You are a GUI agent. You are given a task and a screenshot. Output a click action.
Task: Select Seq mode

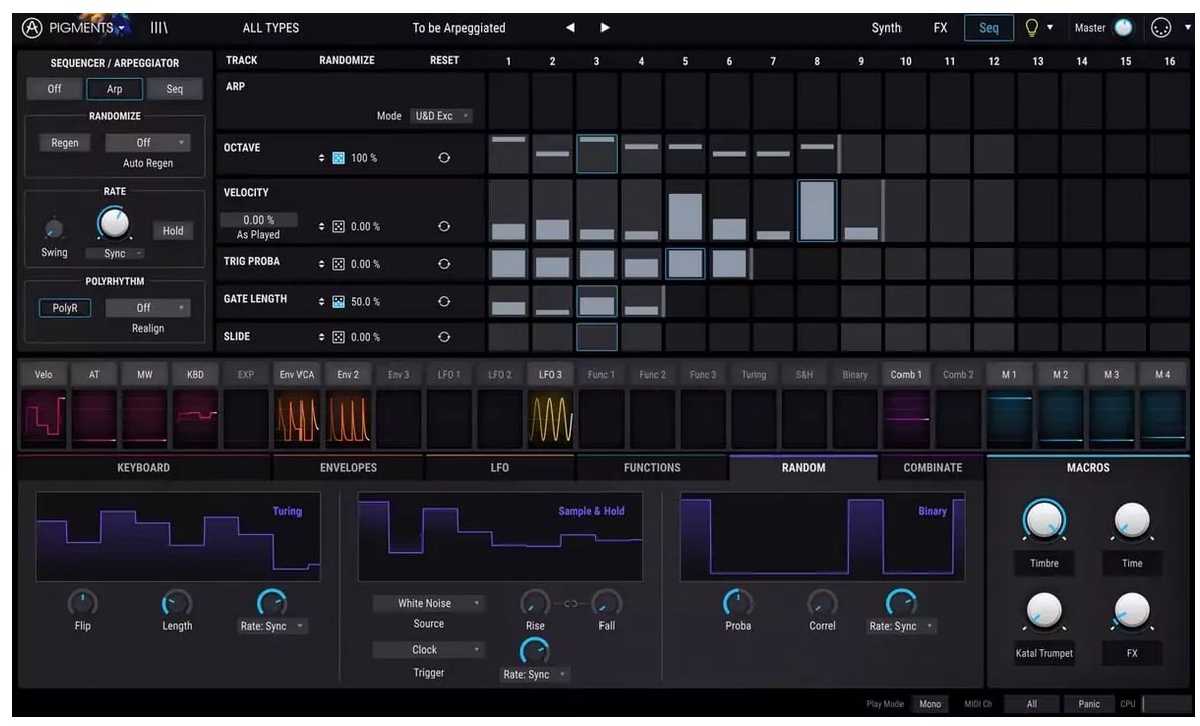(x=174, y=89)
